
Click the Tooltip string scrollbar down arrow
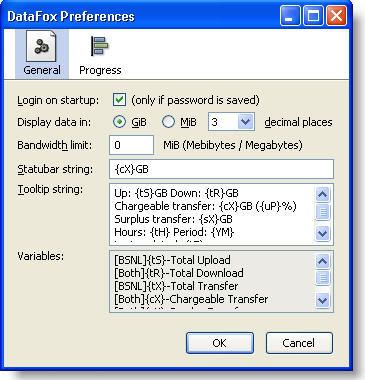322,232
